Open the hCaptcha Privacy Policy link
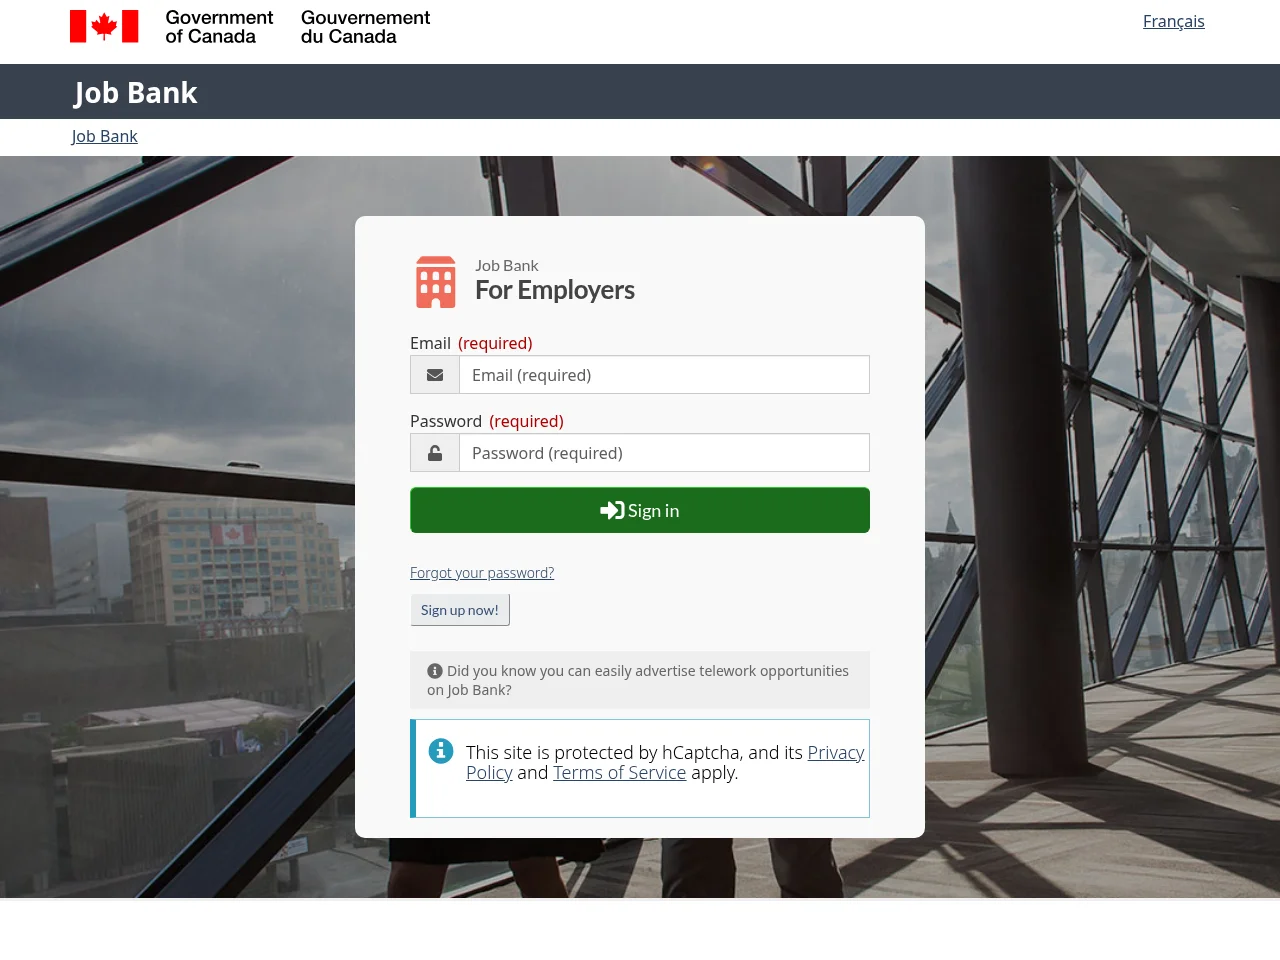 click(665, 762)
